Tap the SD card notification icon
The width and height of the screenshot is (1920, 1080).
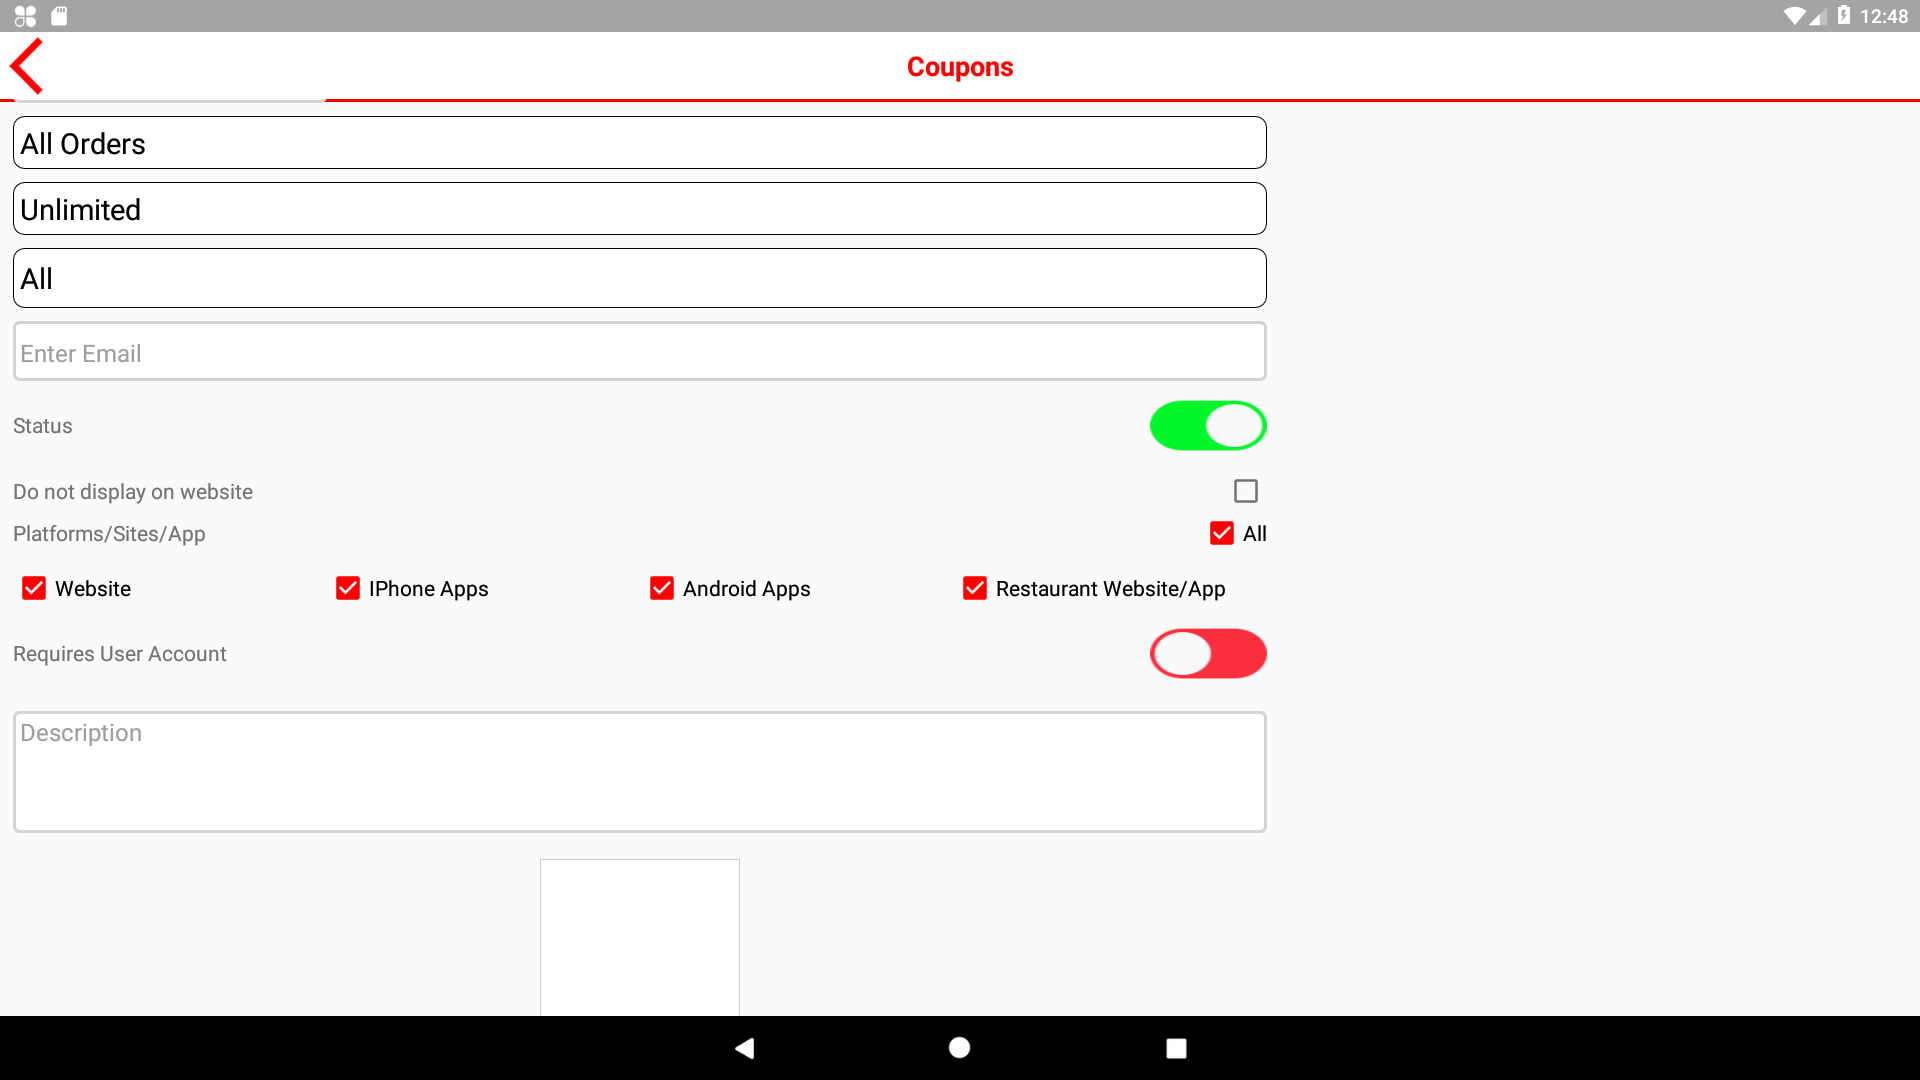click(59, 16)
